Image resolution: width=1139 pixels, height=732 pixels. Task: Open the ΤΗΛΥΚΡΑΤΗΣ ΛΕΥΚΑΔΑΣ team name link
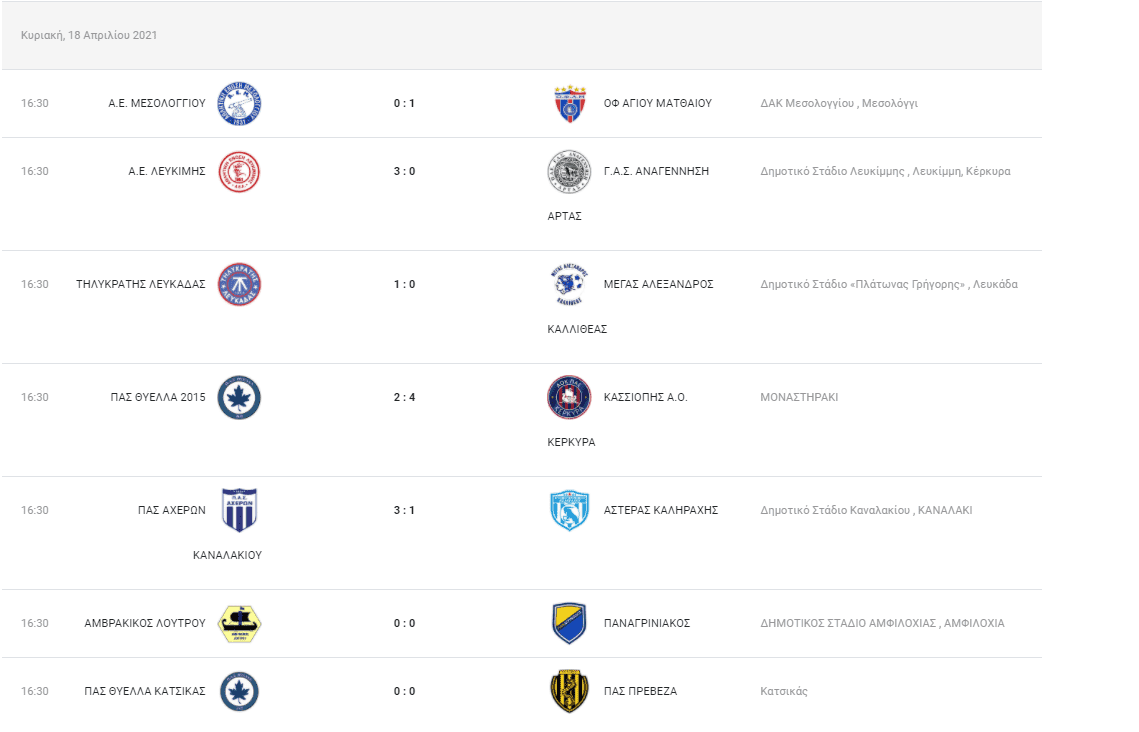[x=141, y=284]
